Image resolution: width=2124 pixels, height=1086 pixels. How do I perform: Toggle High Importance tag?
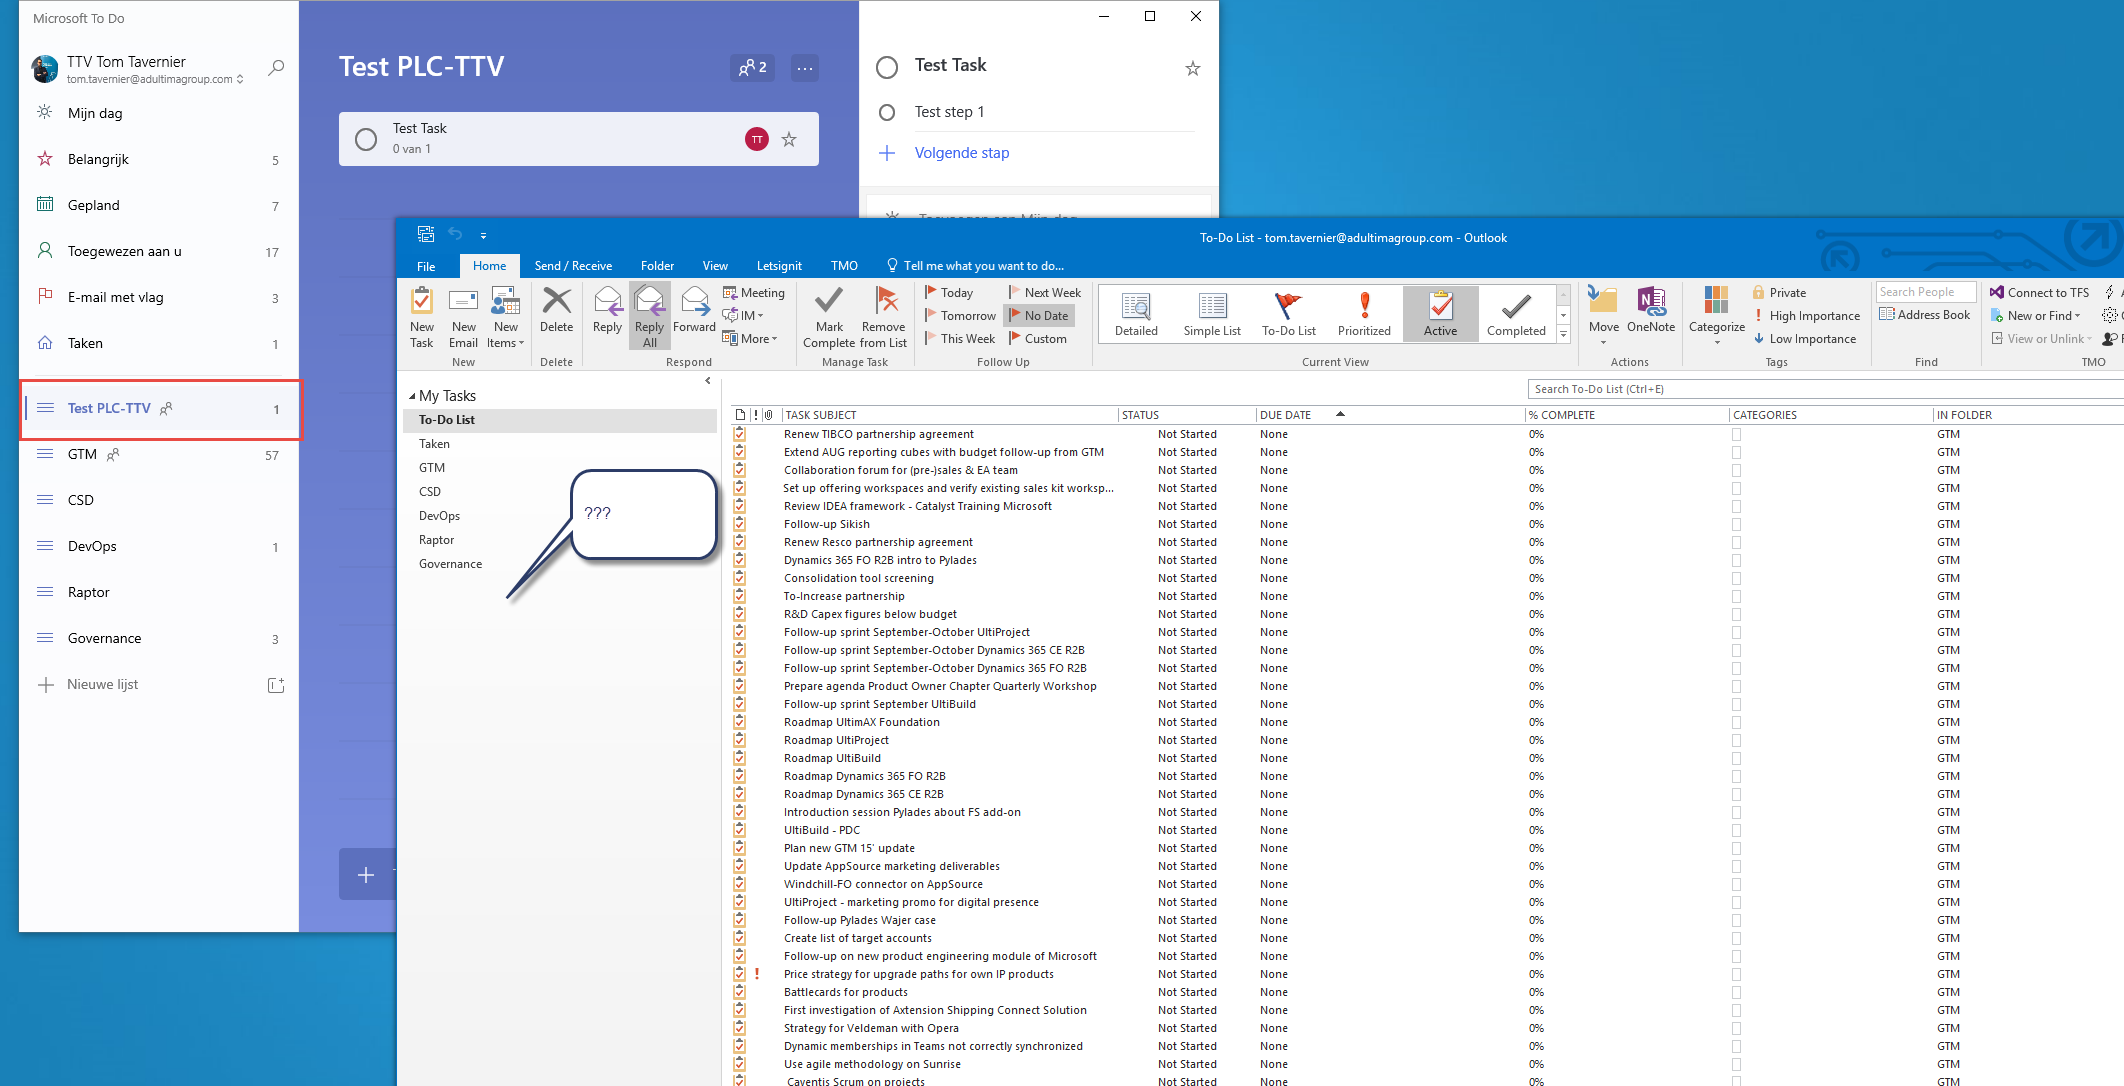point(1806,316)
